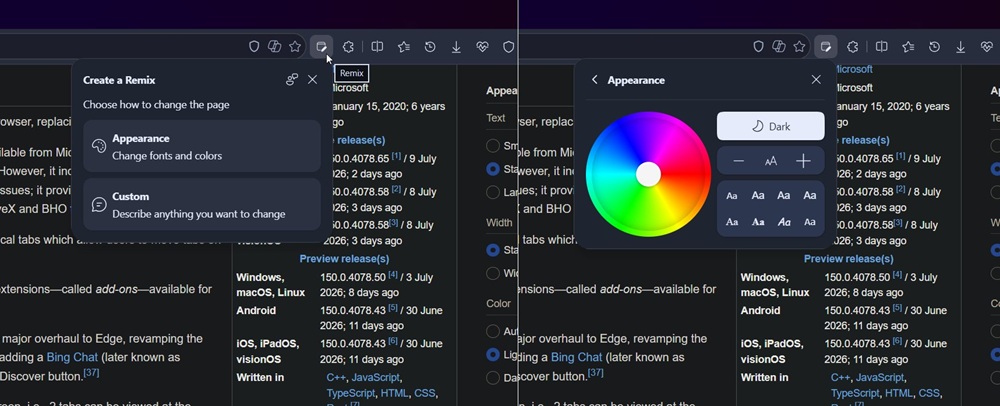
Task: Open the HTML link in right window
Action: [898, 393]
